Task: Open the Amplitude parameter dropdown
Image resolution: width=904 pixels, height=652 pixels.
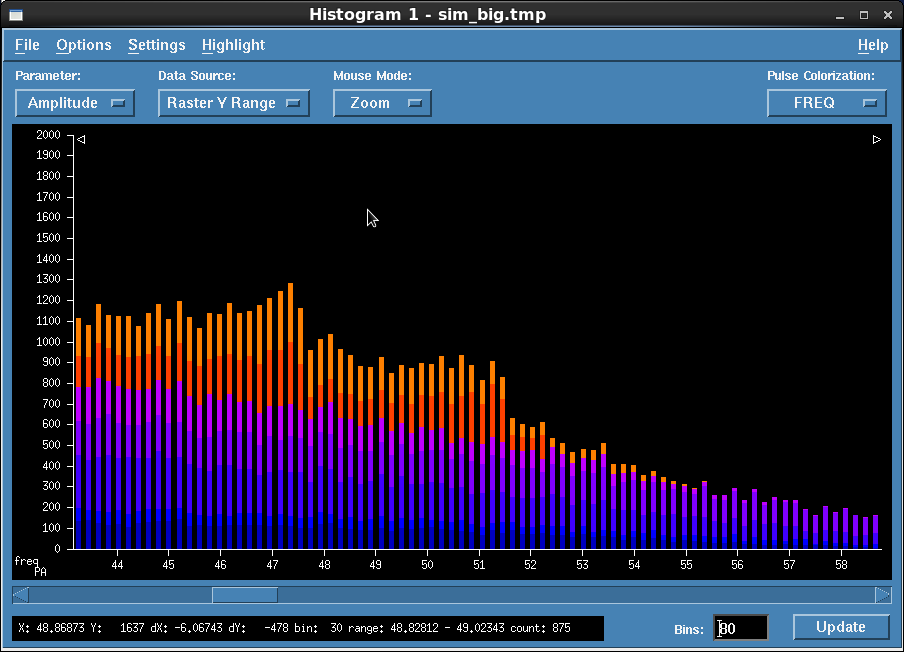Action: [75, 103]
